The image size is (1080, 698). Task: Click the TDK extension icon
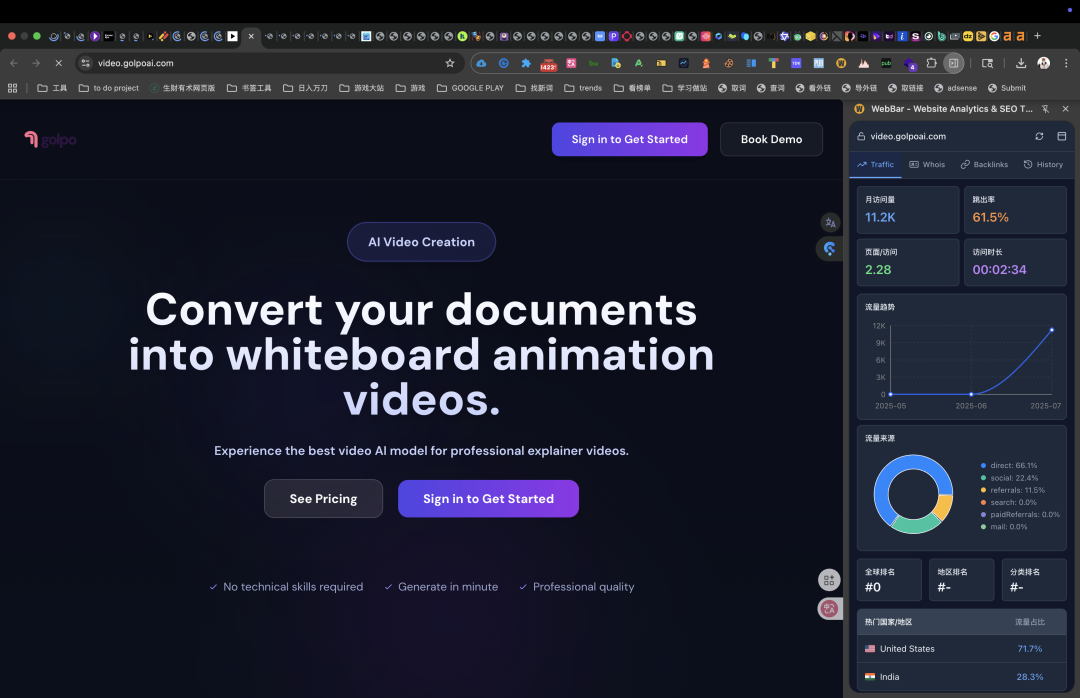(x=796, y=63)
